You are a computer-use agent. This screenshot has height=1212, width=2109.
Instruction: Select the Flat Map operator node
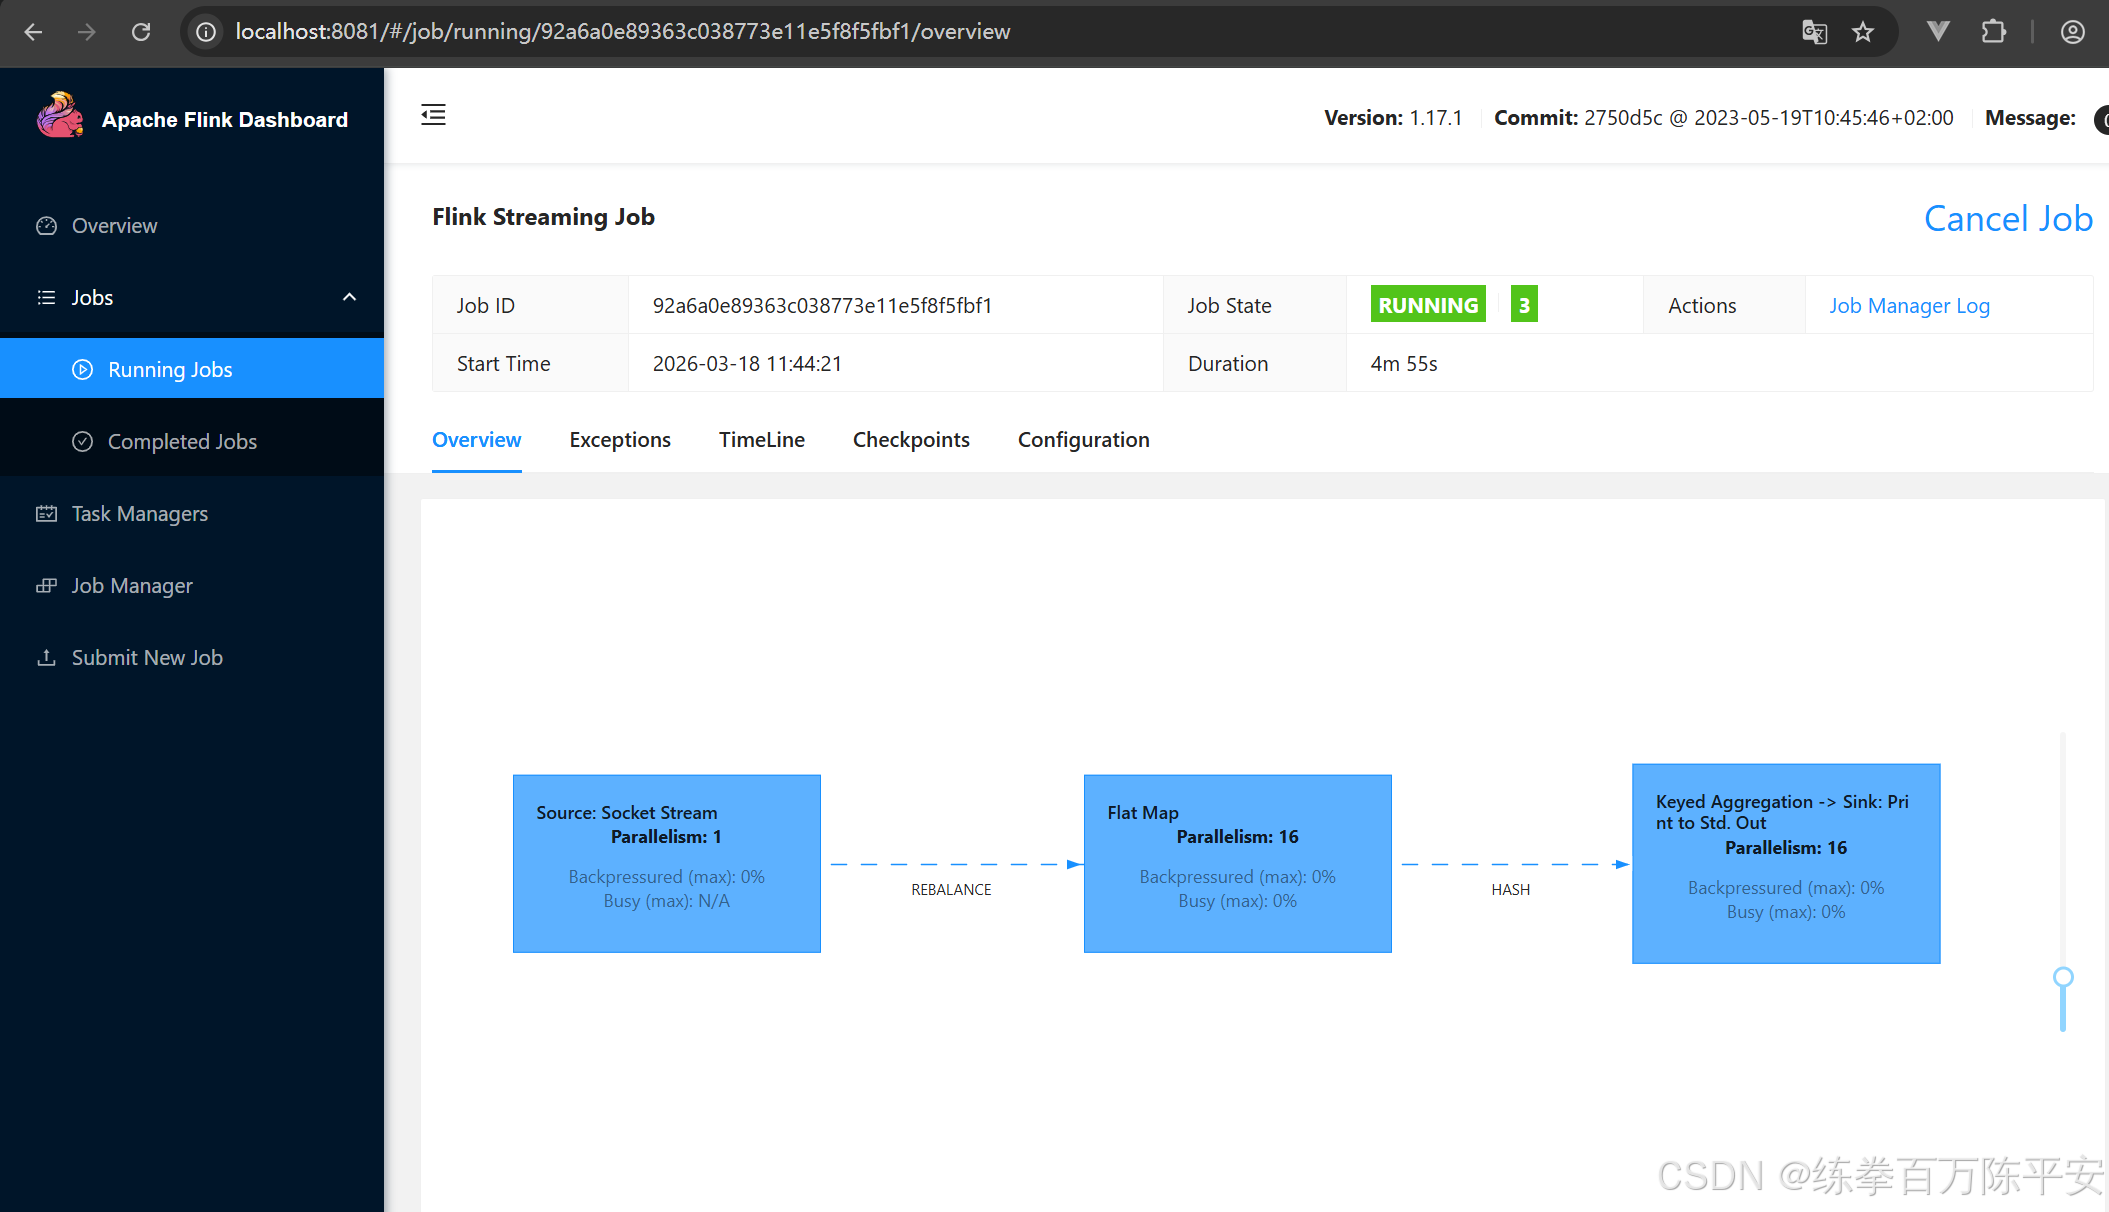(x=1237, y=863)
